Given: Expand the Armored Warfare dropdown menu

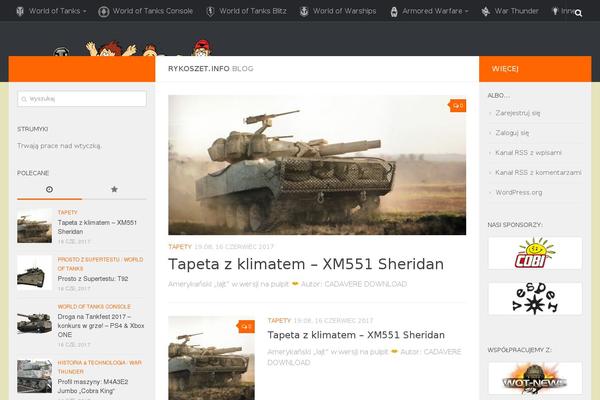Looking at the screenshot, I should [x=466, y=11].
